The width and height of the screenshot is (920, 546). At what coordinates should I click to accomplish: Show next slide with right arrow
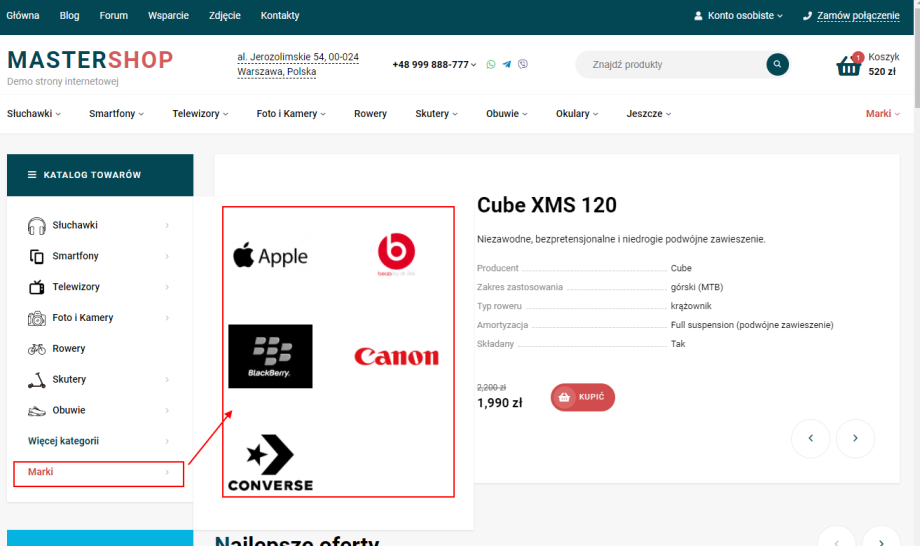[855, 438]
